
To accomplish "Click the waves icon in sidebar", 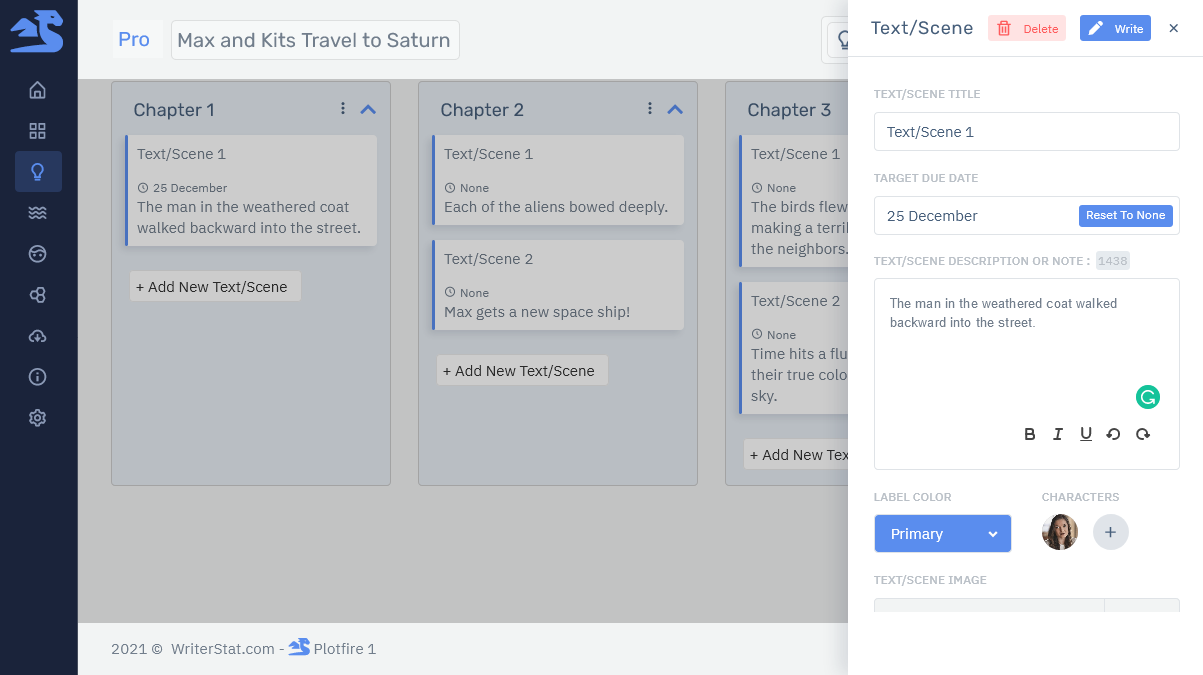I will [x=38, y=213].
